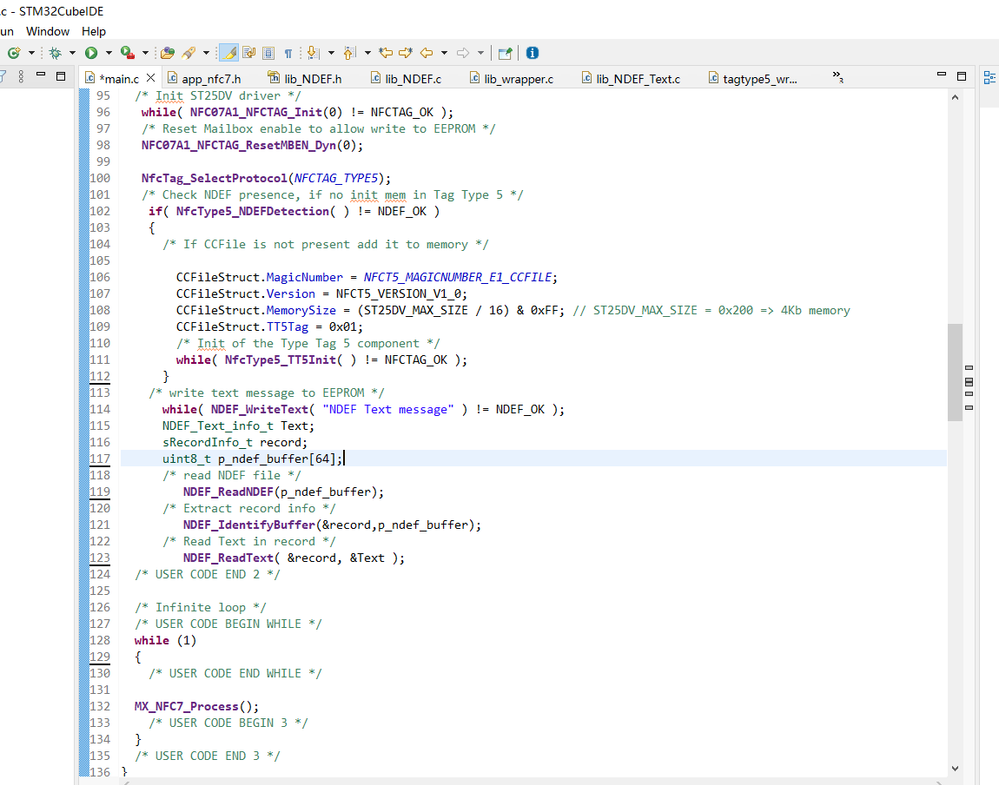Open the Help menu
The width and height of the screenshot is (999, 785).
(94, 31)
